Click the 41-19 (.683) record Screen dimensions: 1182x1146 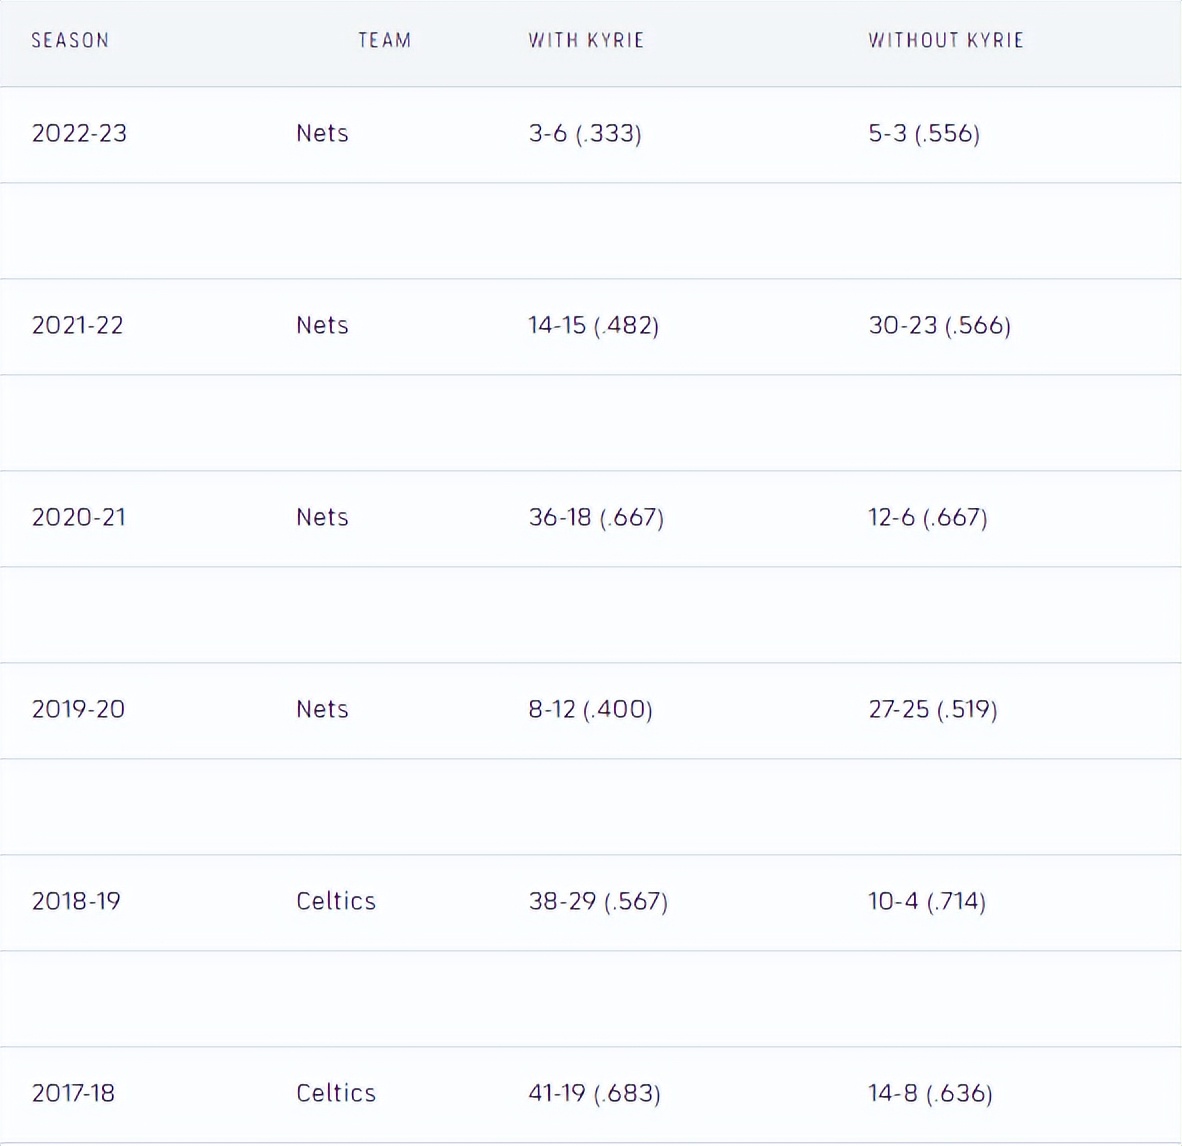[594, 1093]
